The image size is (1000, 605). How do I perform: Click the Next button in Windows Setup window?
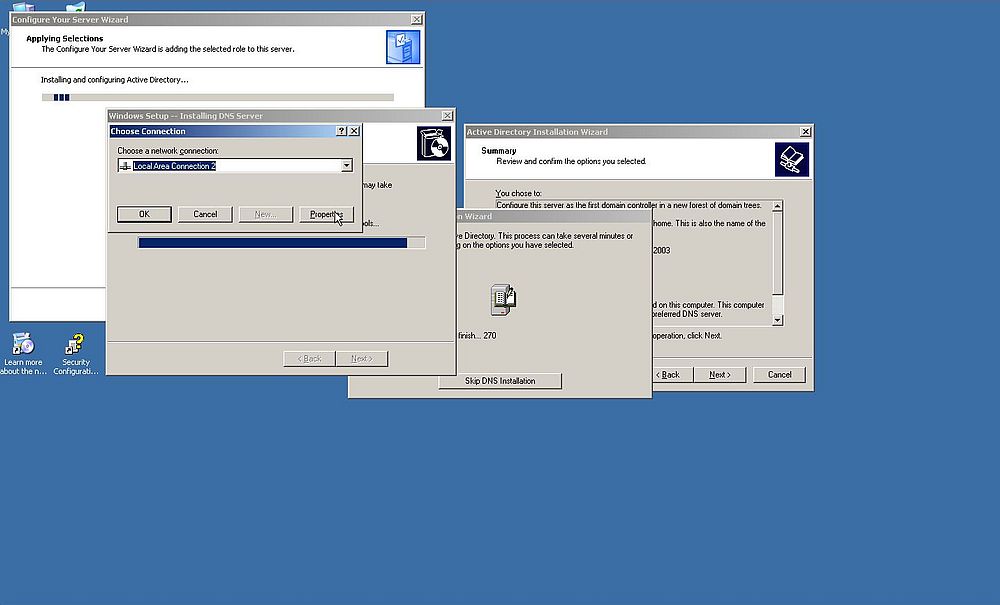click(362, 358)
